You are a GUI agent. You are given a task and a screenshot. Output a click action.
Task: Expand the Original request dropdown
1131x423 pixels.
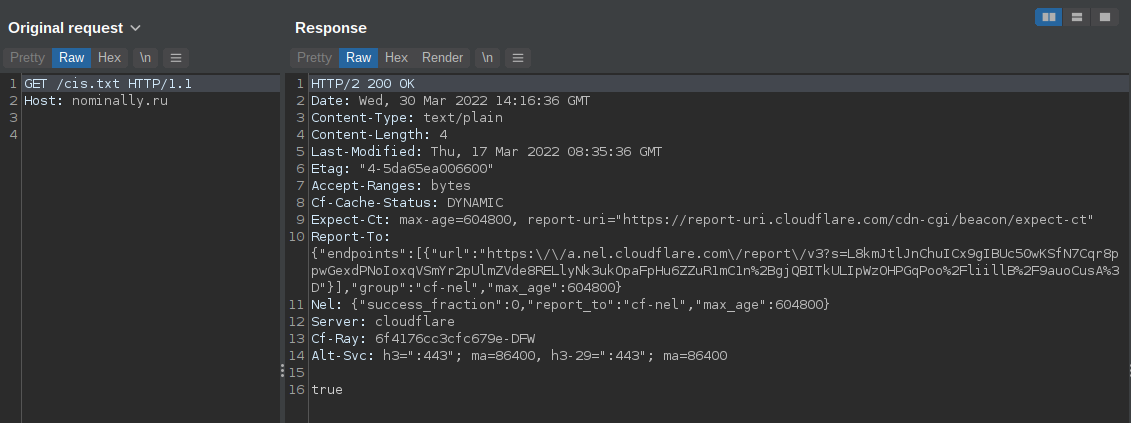[136, 28]
